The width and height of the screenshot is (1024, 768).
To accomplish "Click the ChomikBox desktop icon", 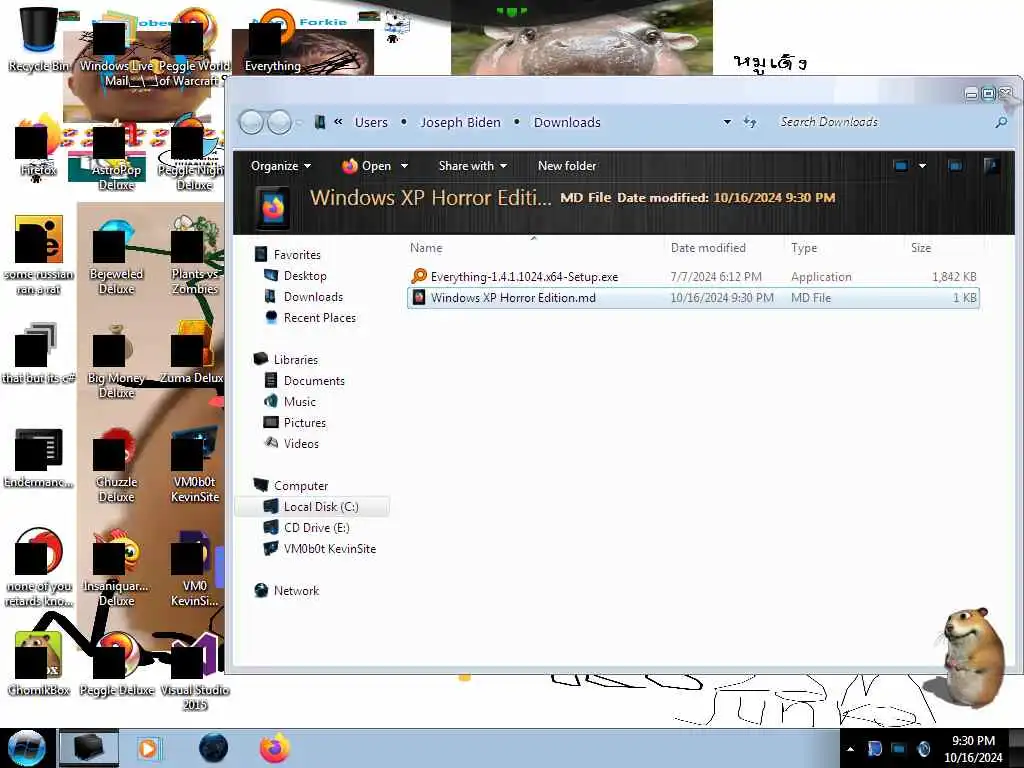I will [x=38, y=664].
